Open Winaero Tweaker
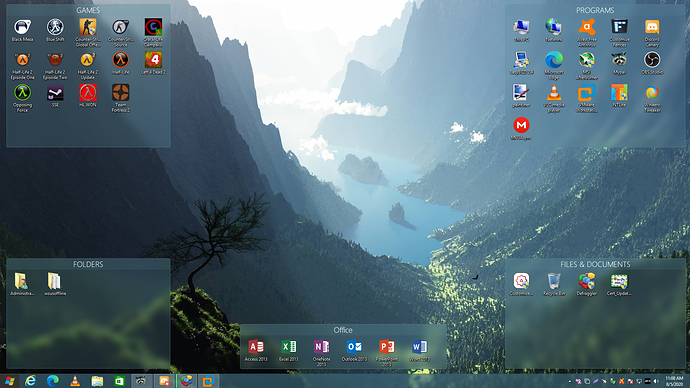This screenshot has width=690, height=388. 652,98
